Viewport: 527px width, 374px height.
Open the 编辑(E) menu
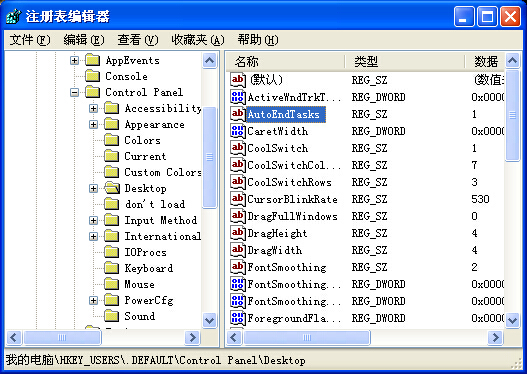coord(84,40)
